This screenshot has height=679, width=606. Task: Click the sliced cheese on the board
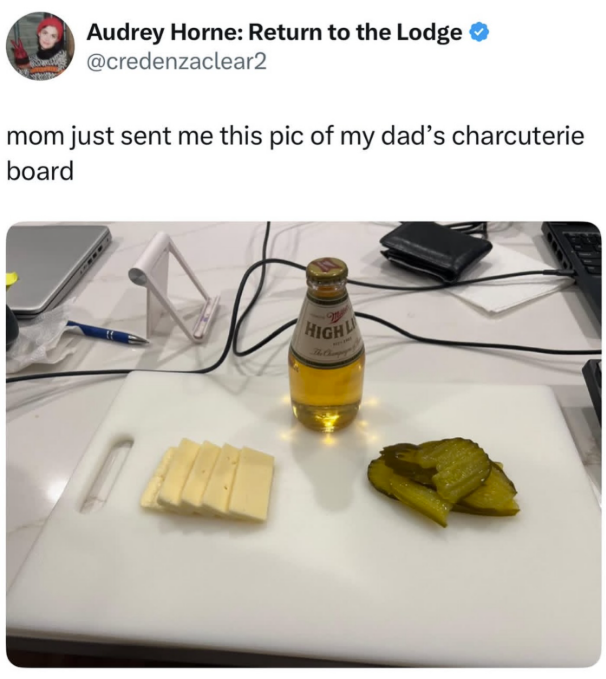tap(209, 479)
